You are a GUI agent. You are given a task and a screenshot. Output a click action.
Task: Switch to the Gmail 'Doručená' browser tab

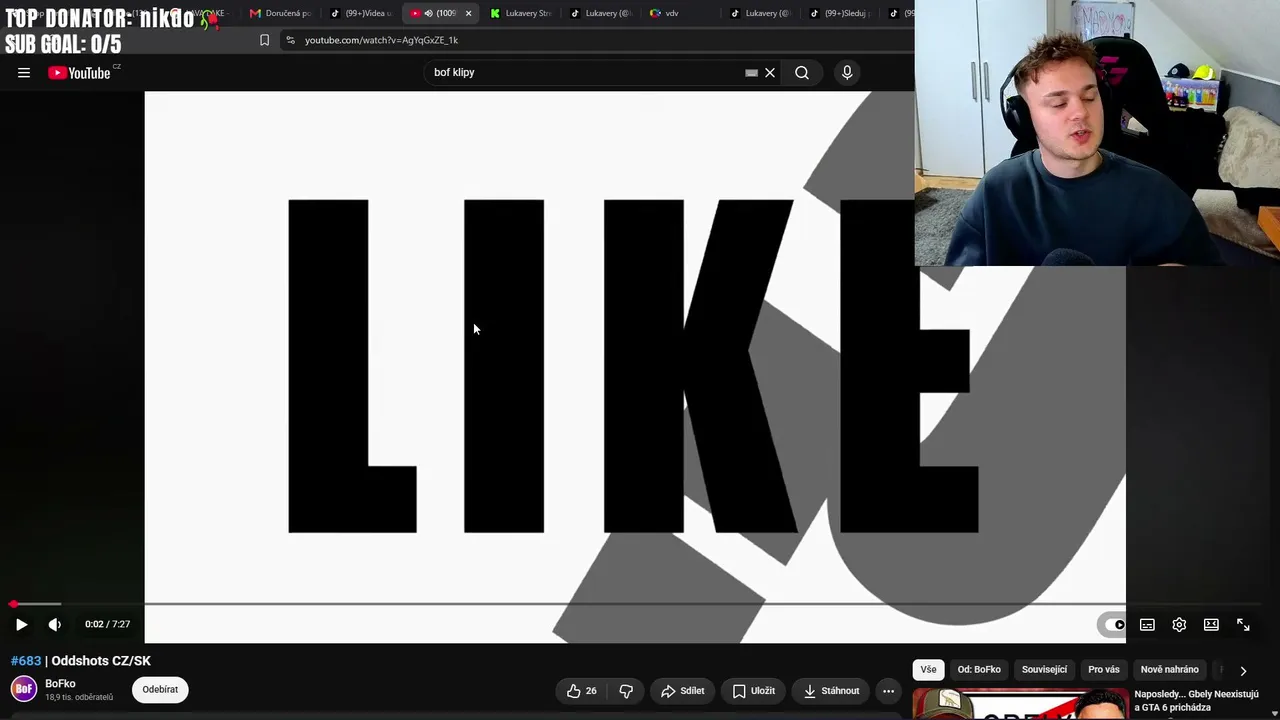coord(280,13)
